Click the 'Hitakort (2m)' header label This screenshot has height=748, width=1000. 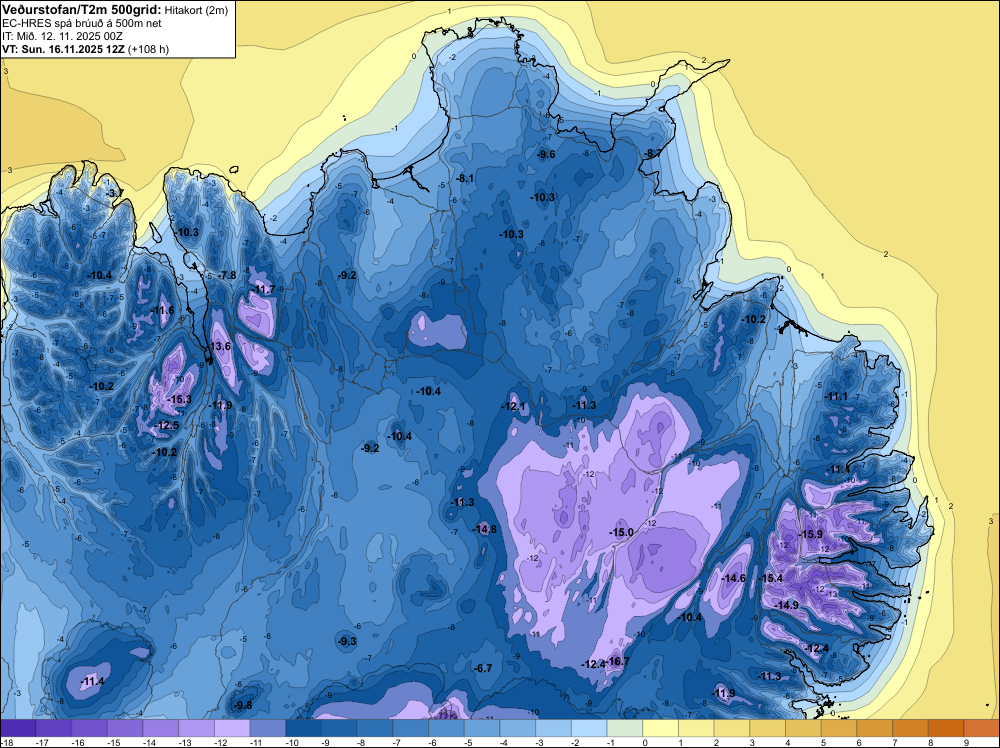tap(196, 10)
